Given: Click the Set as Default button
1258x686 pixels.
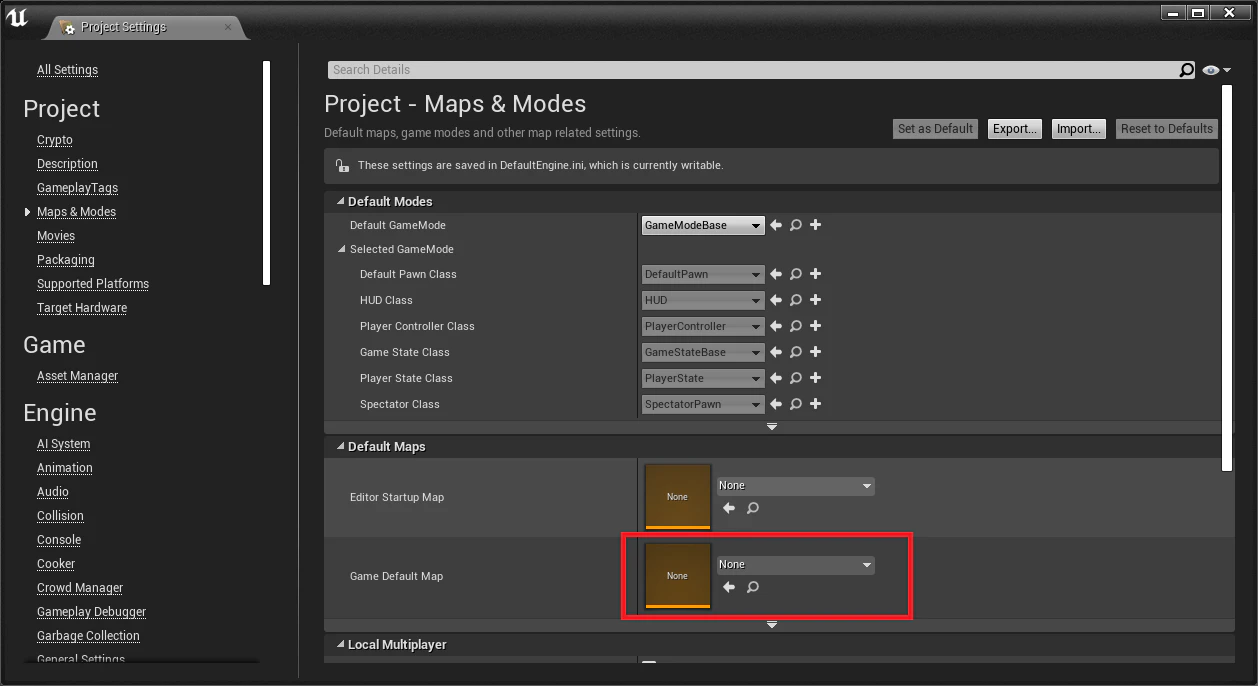Looking at the screenshot, I should click(x=935, y=129).
